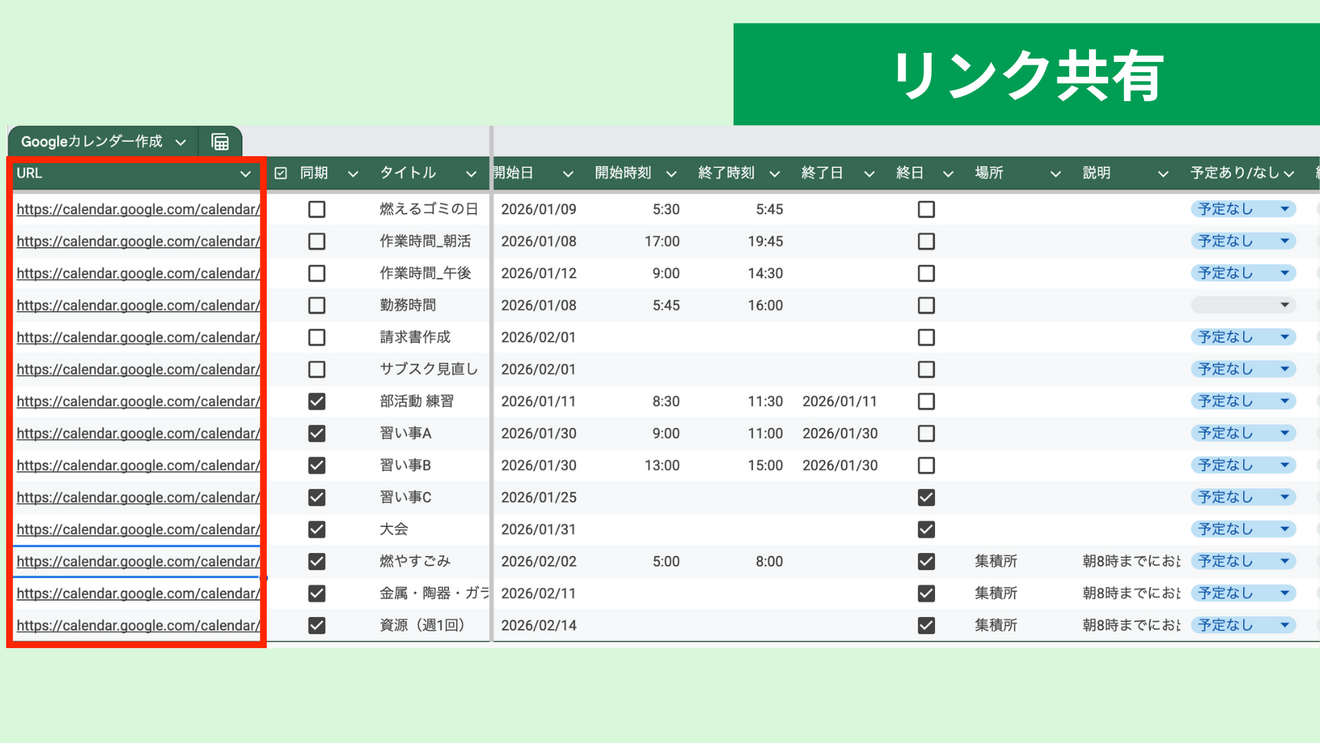
Task: Enable 同期 for the 勤務時間 row
Action: coord(317,305)
